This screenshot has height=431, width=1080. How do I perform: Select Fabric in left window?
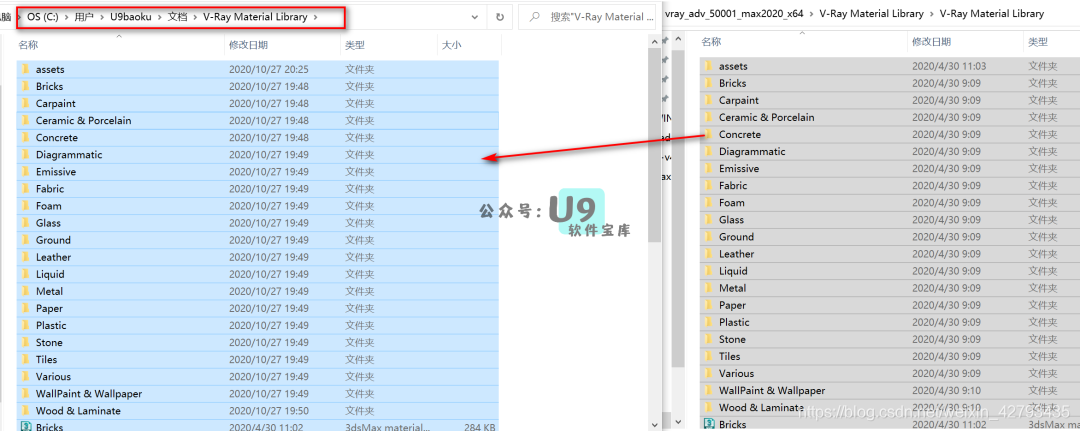(x=50, y=189)
